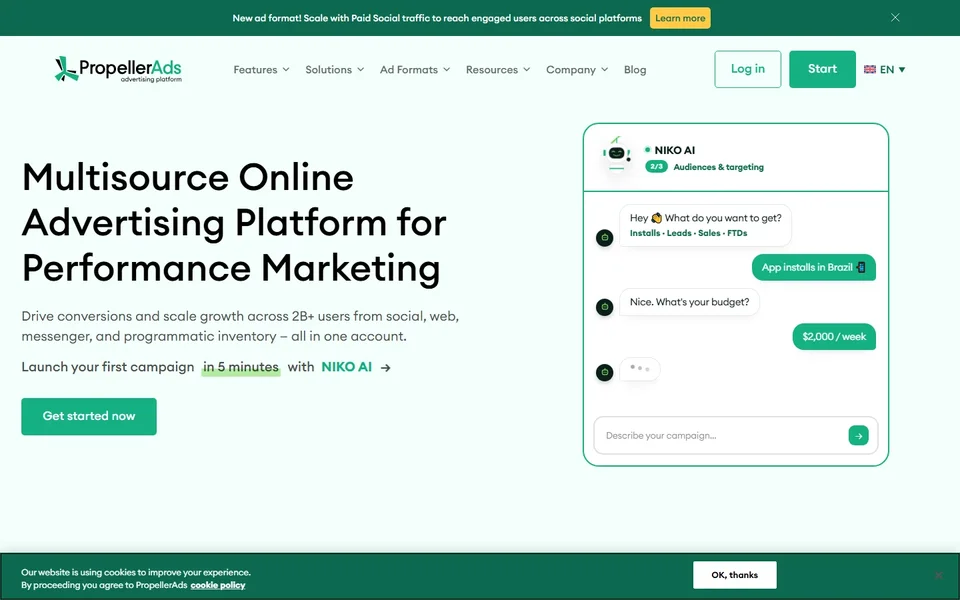Screen dimensions: 960x600
Task: Go to the Blog page
Action: click(635, 70)
